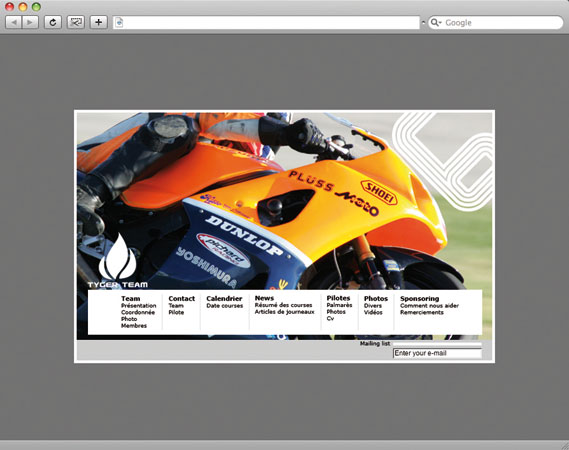Screen dimensions: 569x450
Task: Open Vidéos under Photos
Action: [373, 312]
